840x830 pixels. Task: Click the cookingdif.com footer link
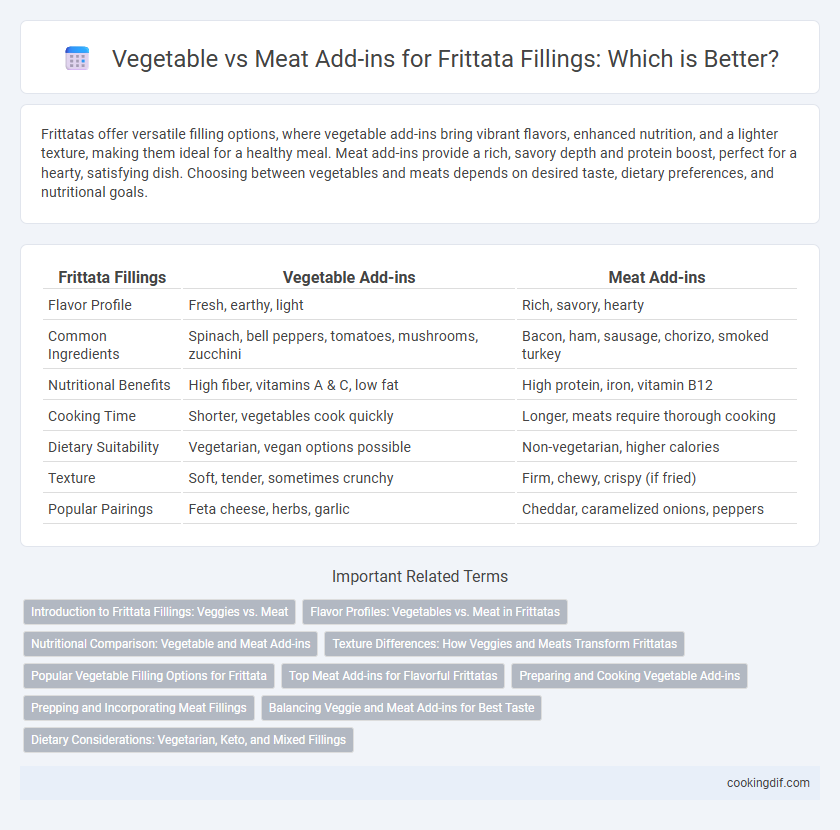[768, 783]
